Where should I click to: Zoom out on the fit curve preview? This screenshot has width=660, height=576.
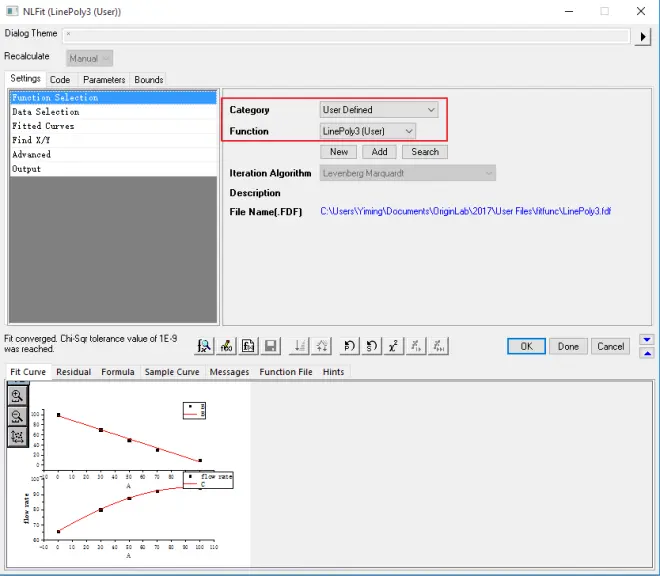18,416
